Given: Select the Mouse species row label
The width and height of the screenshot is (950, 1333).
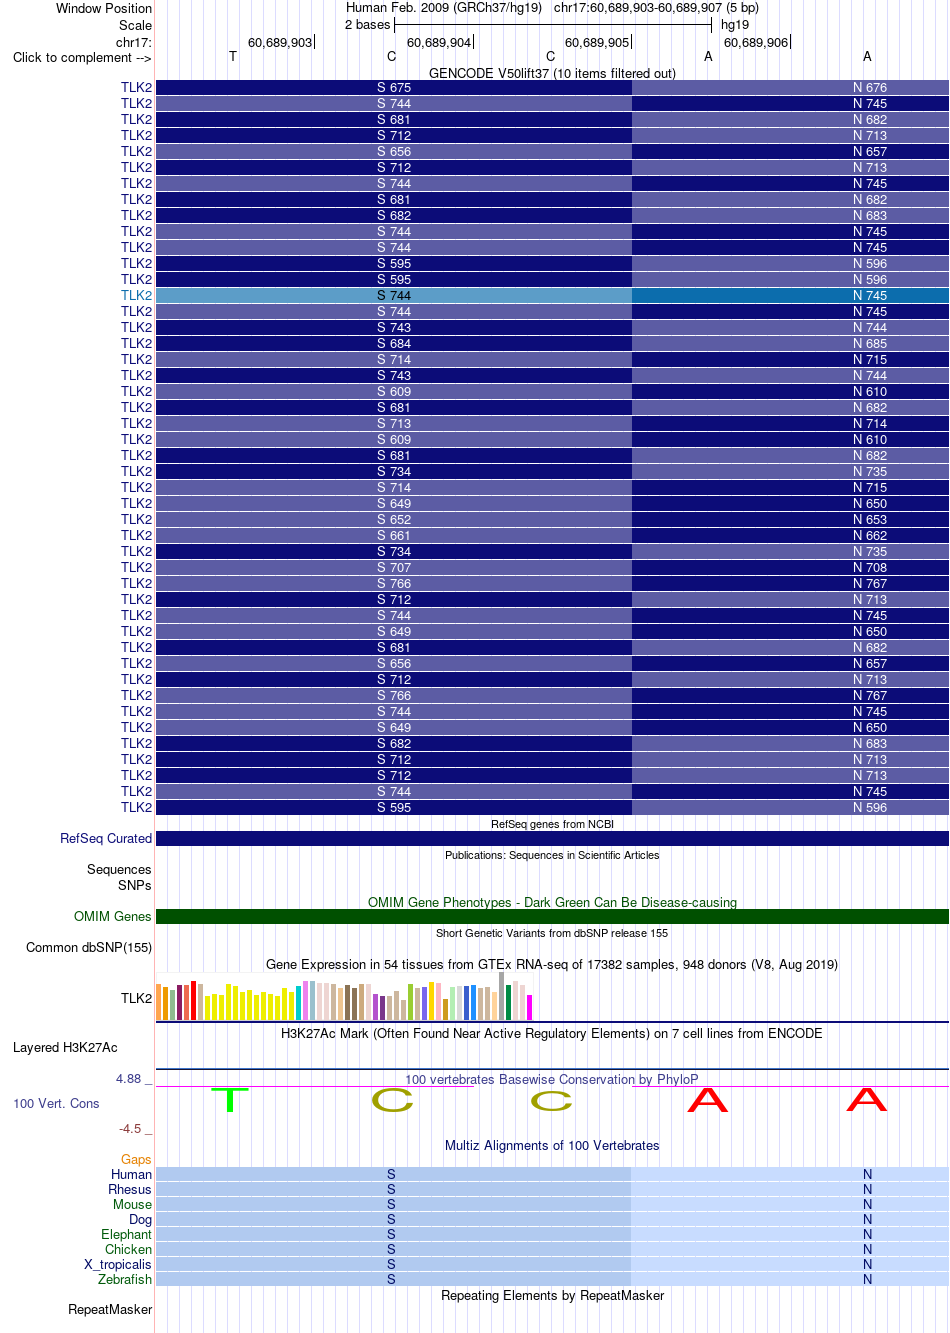Looking at the screenshot, I should [x=132, y=1205].
